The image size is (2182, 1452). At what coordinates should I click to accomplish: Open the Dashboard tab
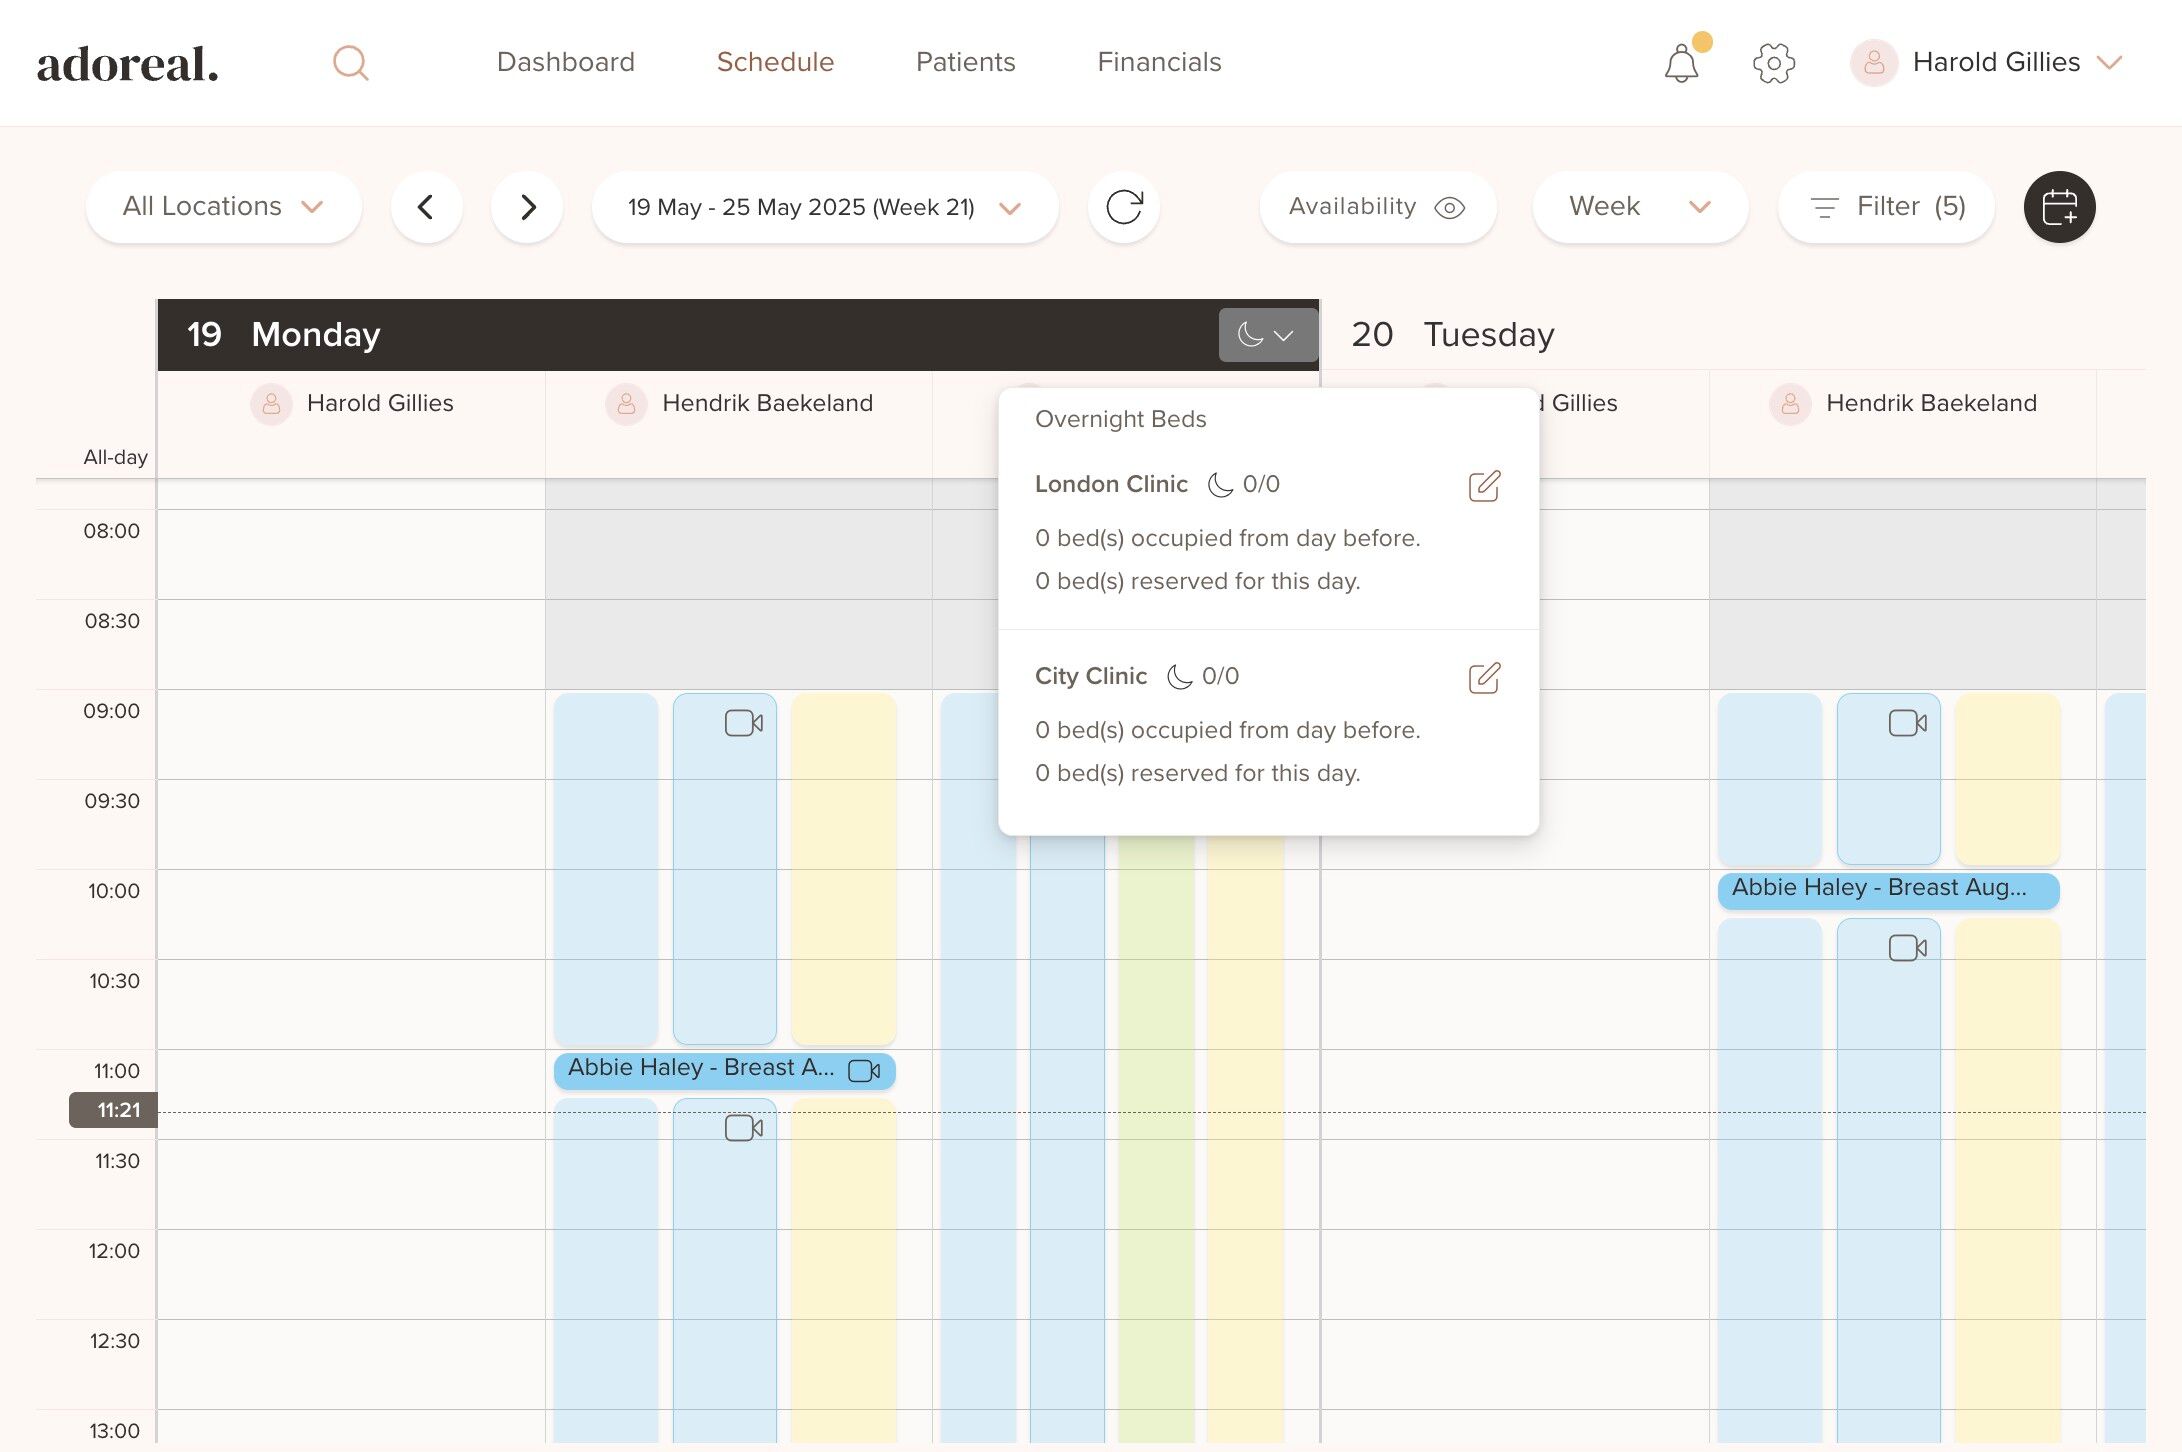[x=565, y=62]
